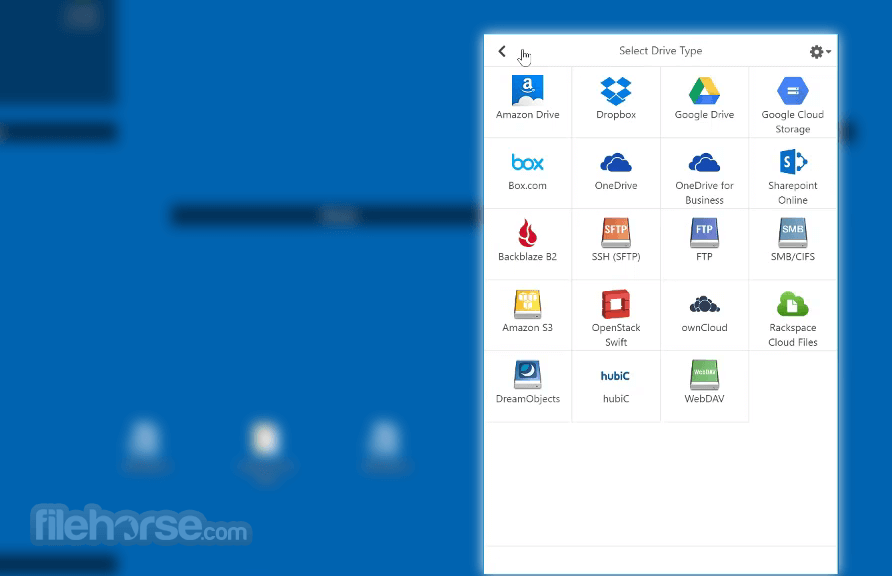Screen dimensions: 892x576
Task: Select the hubiC logo icon
Action: pos(615,376)
